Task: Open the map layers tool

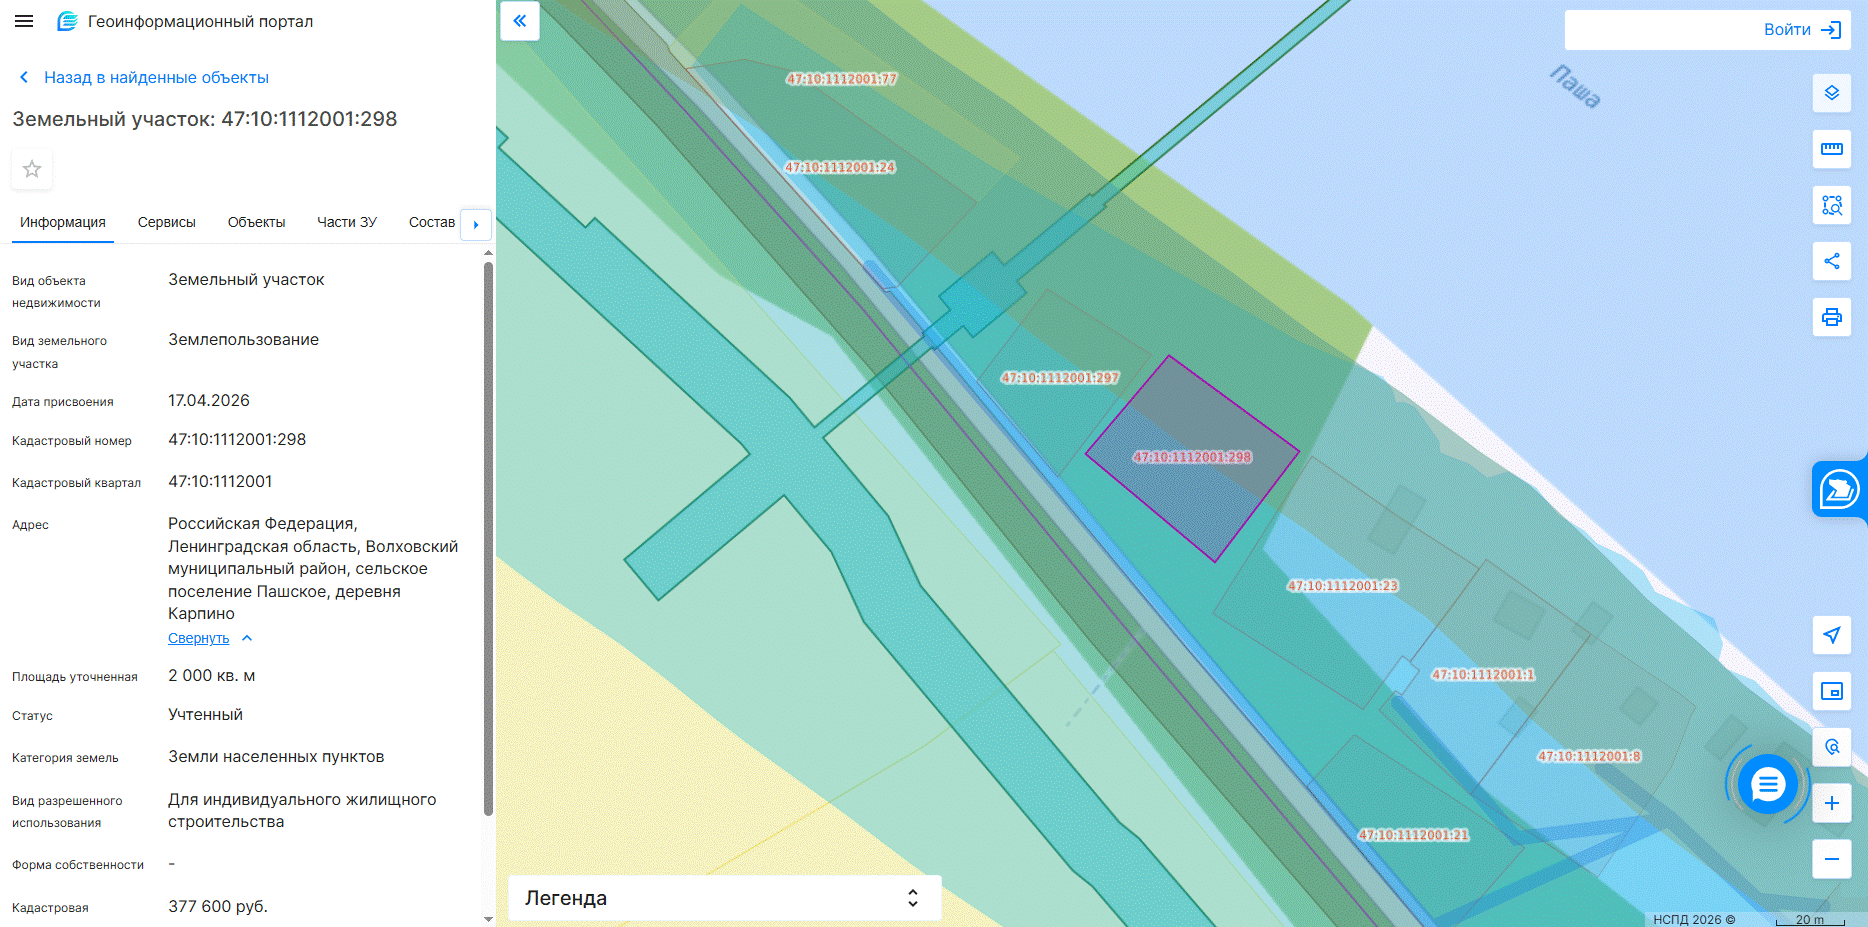Action: click(x=1832, y=93)
